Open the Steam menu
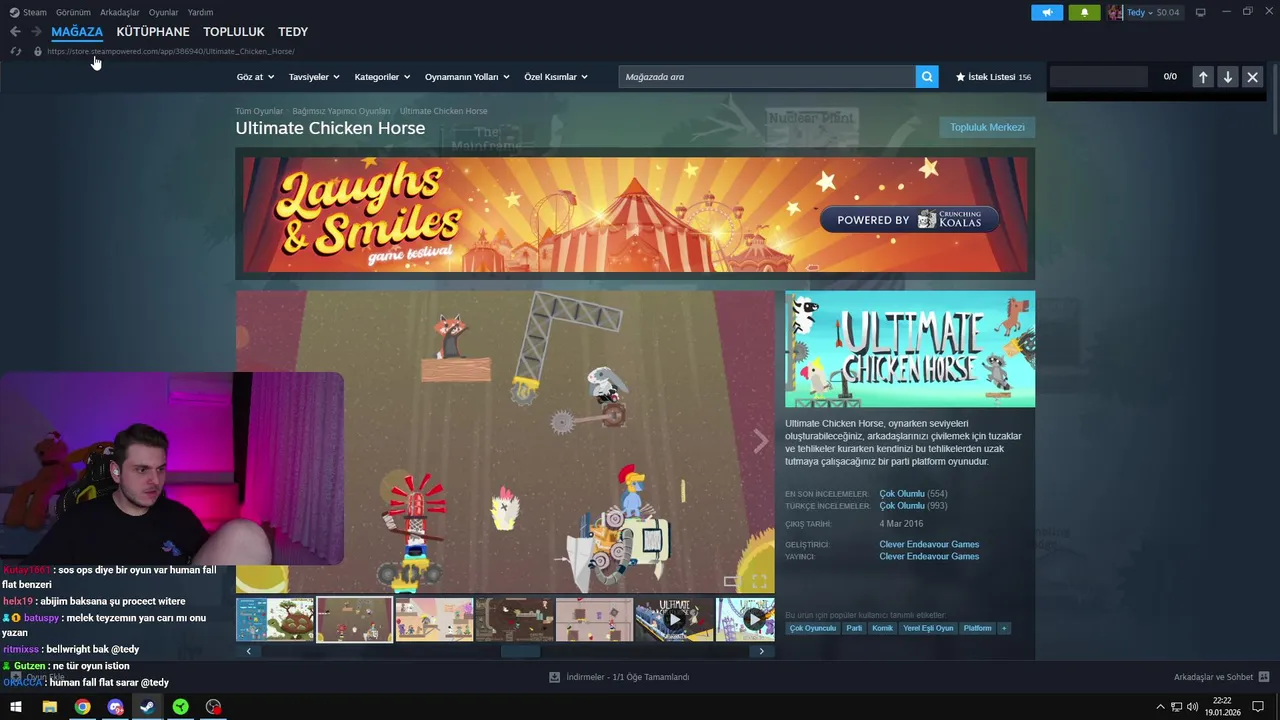 [x=28, y=12]
